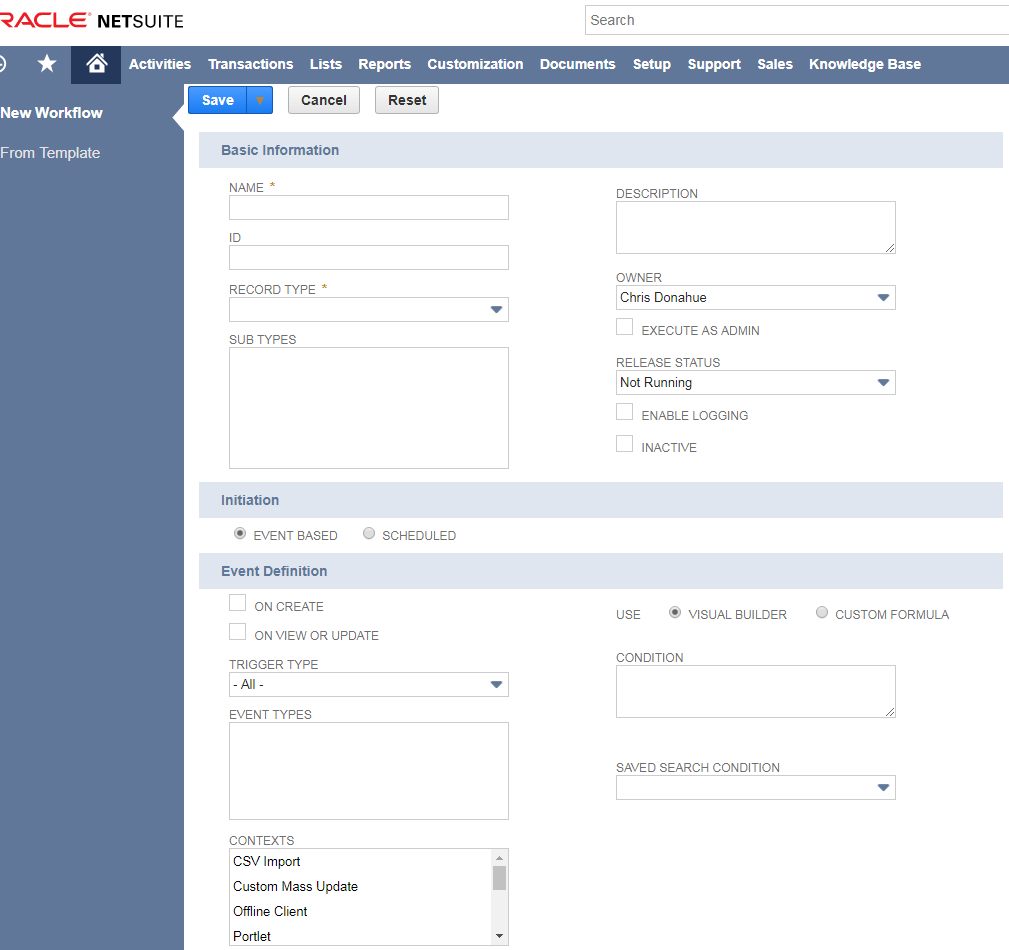This screenshot has width=1009, height=950.
Task: Expand the Trigger Type dropdown
Action: (496, 684)
